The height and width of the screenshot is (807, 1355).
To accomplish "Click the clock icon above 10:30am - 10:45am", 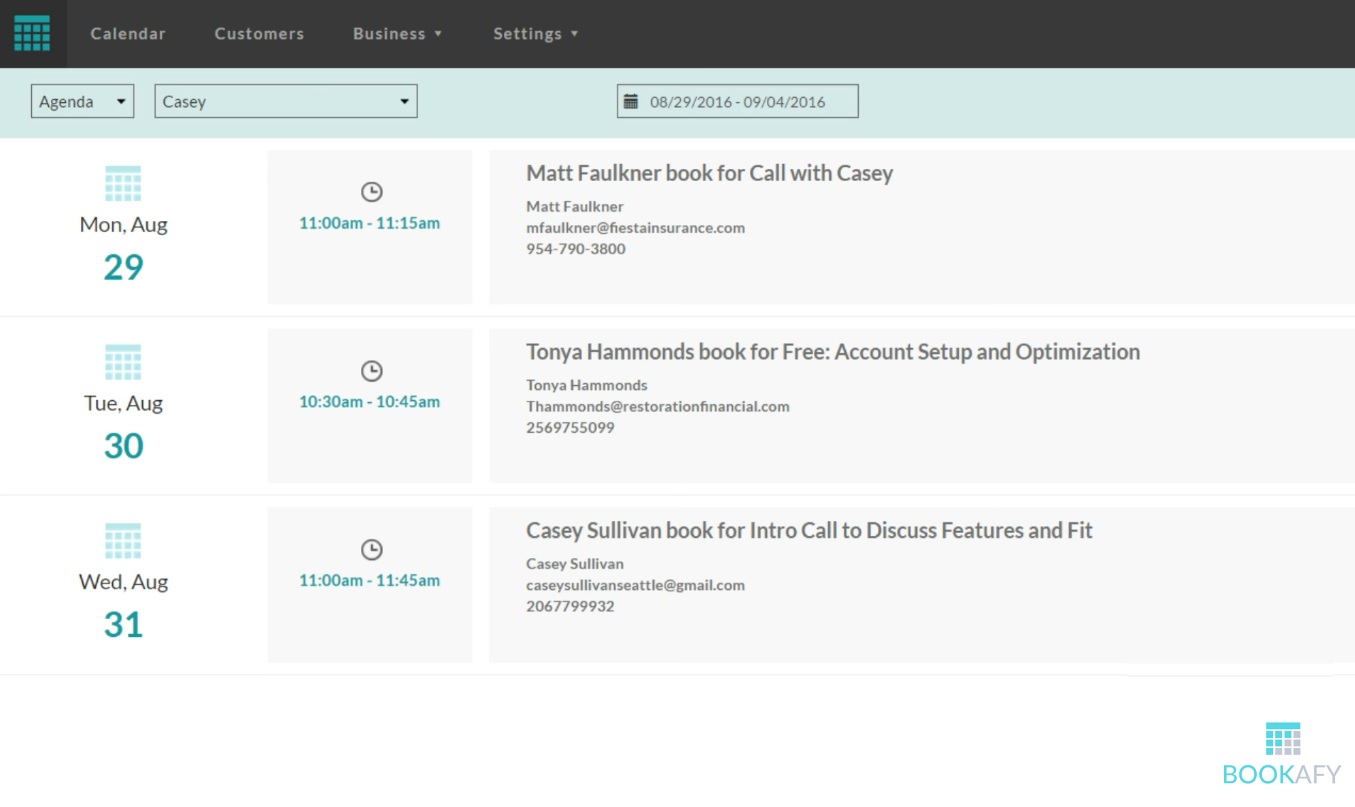I will (x=371, y=371).
